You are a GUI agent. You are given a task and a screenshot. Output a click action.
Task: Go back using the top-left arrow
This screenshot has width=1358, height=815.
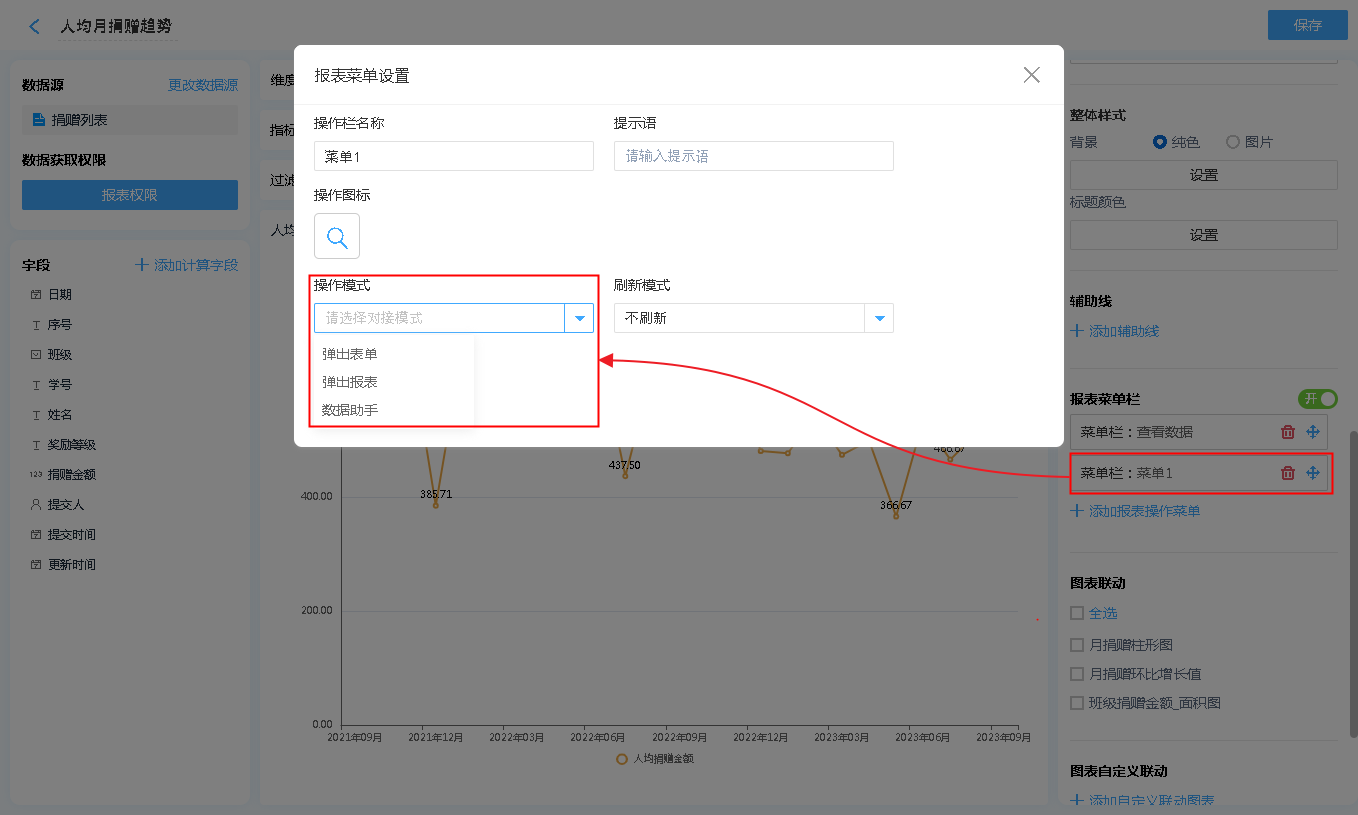(x=35, y=27)
